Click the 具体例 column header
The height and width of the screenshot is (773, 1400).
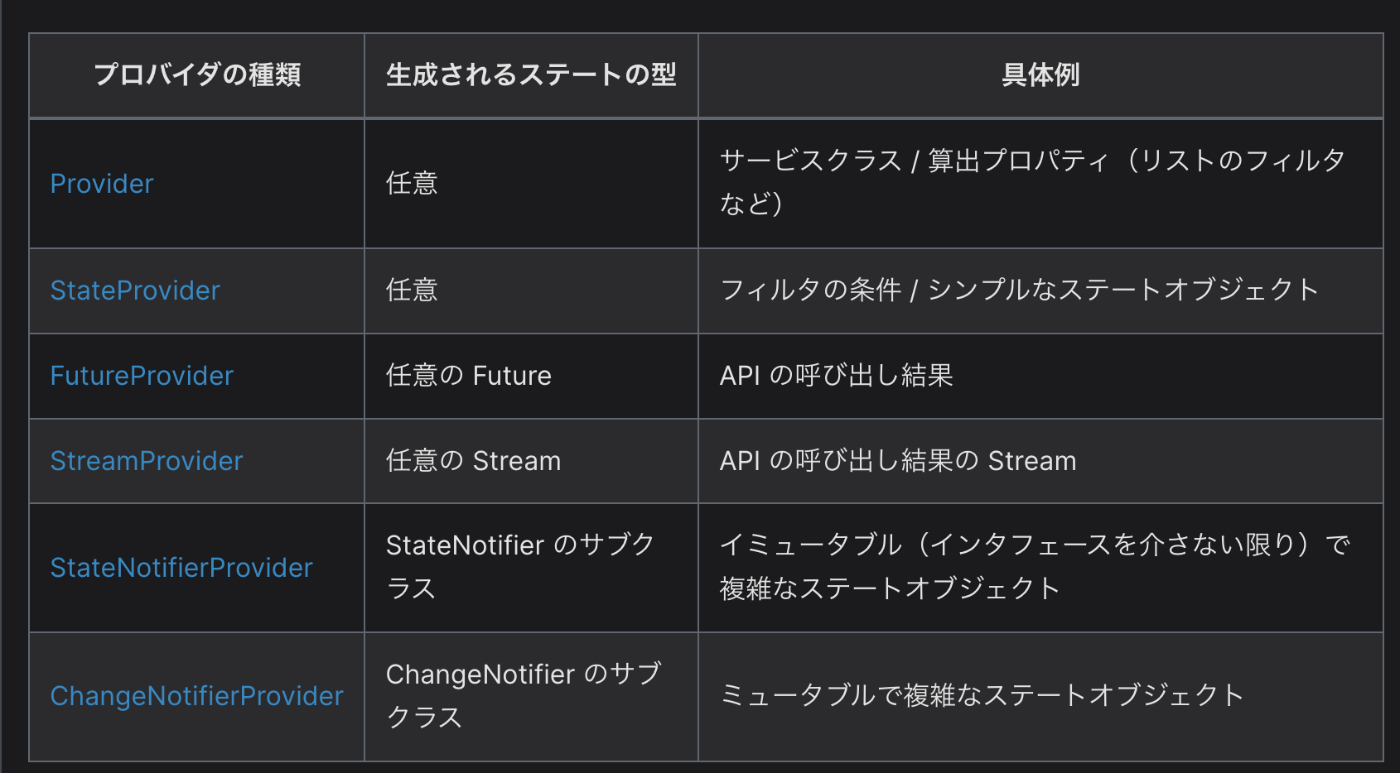[1040, 76]
